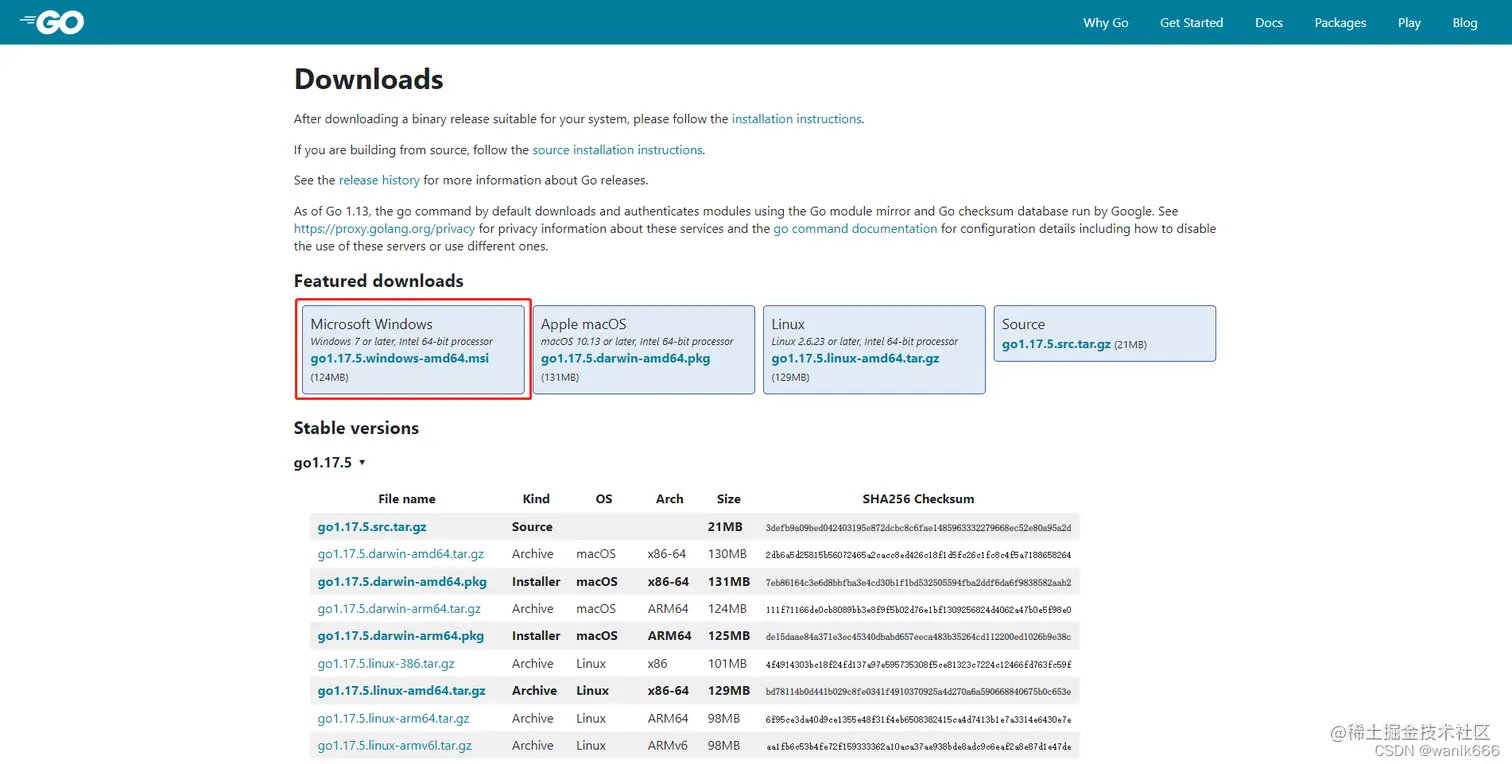Image resolution: width=1512 pixels, height=764 pixels.
Task: Select checksum of go1.17.5.linux-386.tar.gz row
Action: pyautogui.click(x=918, y=665)
